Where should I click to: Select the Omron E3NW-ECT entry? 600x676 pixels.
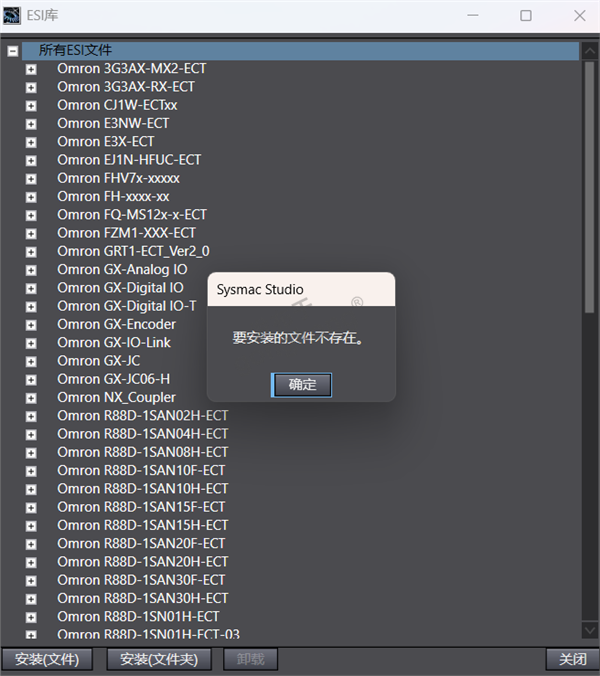[x=113, y=123]
